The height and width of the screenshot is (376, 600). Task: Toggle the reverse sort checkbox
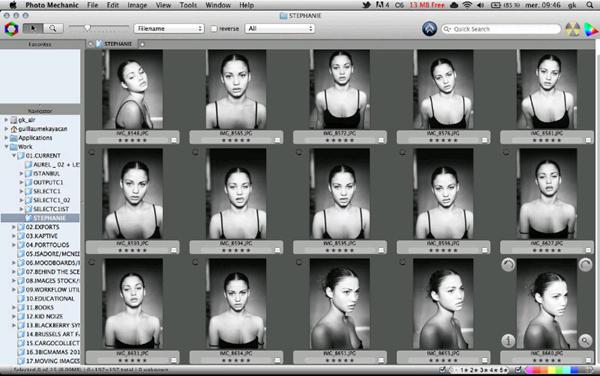click(214, 29)
